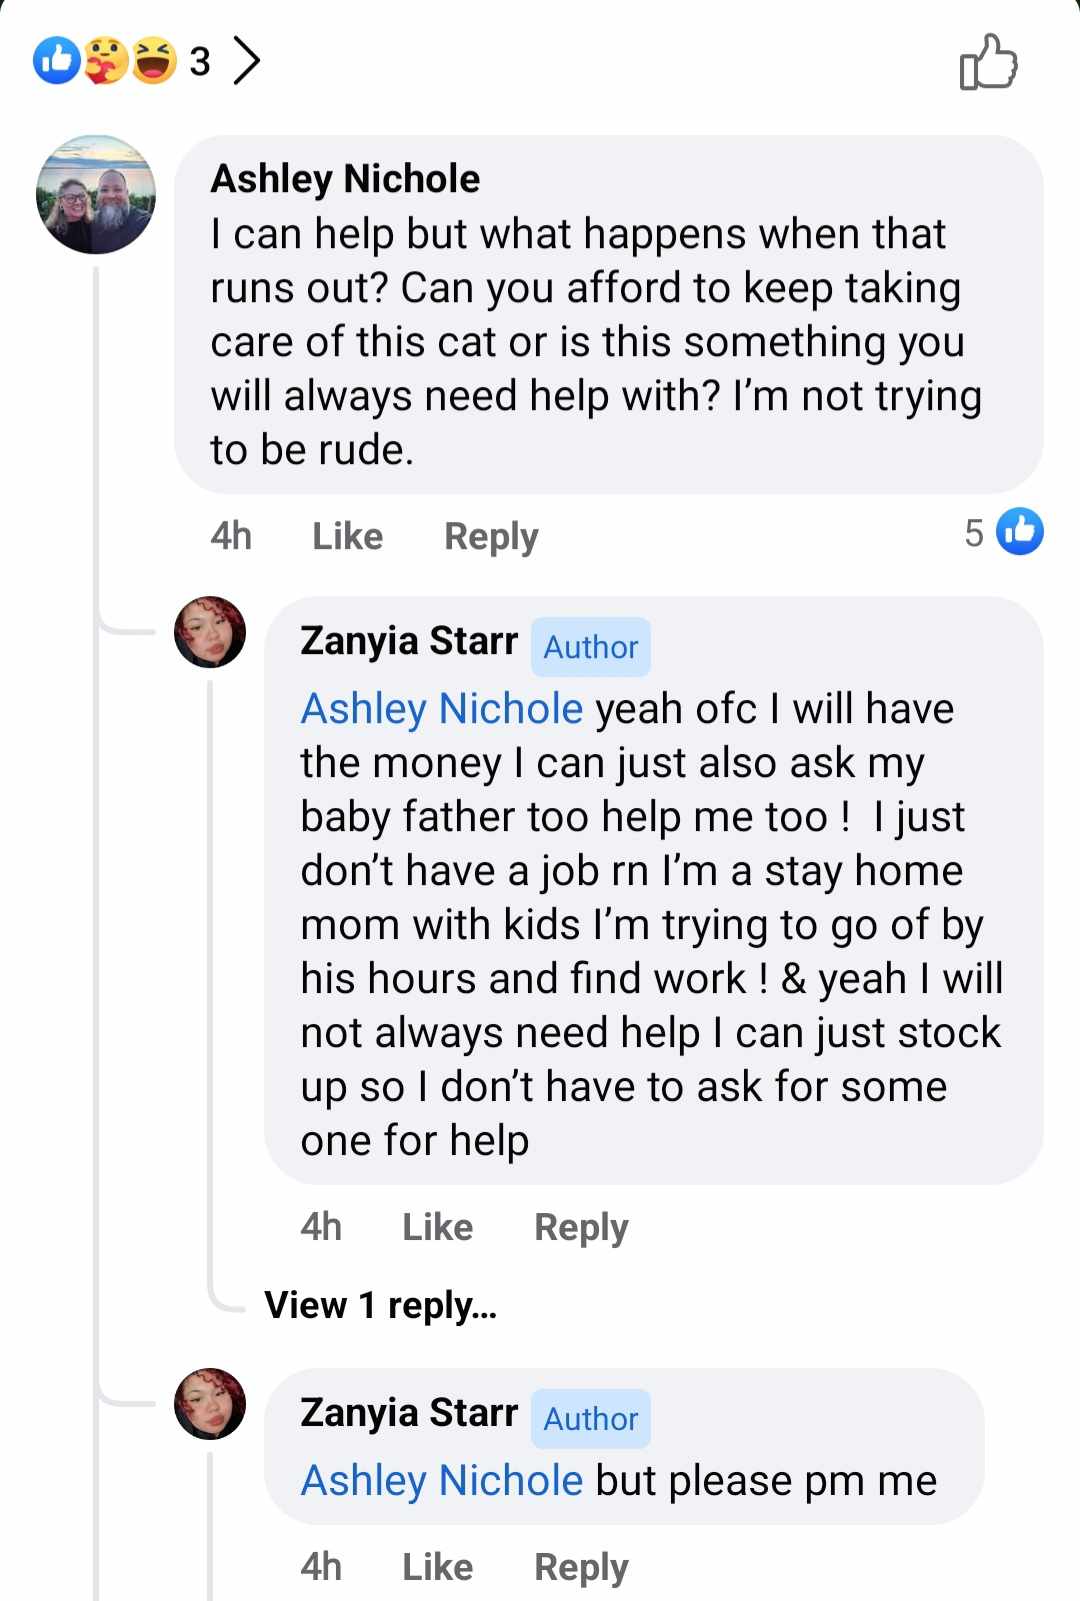Expand reactions list with the chevron arrow

click(246, 61)
